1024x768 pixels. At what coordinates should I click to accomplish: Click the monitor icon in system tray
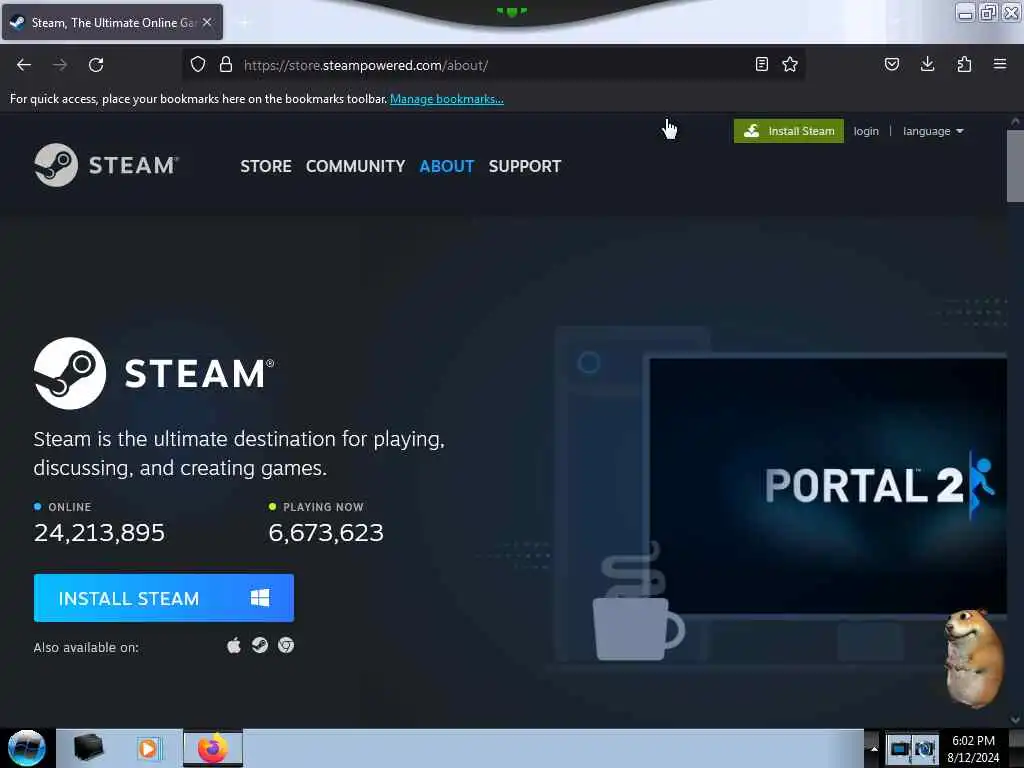899,749
